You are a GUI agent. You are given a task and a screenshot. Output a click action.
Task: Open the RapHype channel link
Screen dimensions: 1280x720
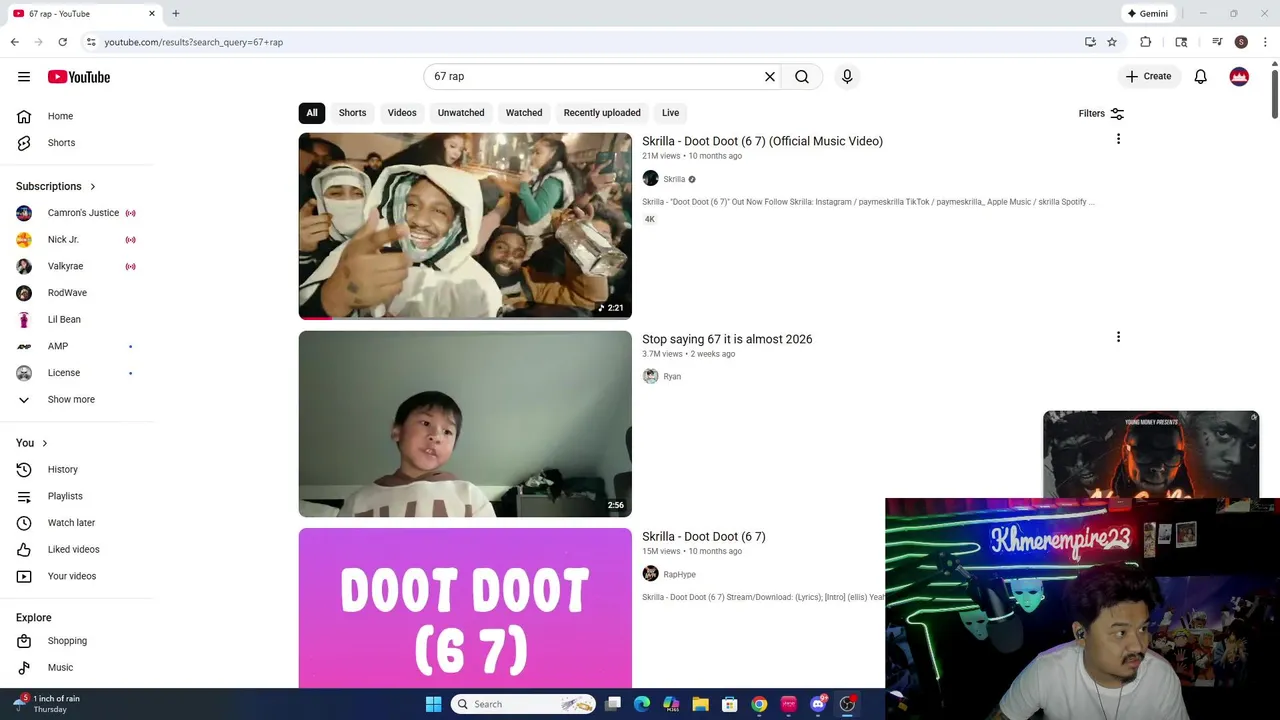point(679,575)
